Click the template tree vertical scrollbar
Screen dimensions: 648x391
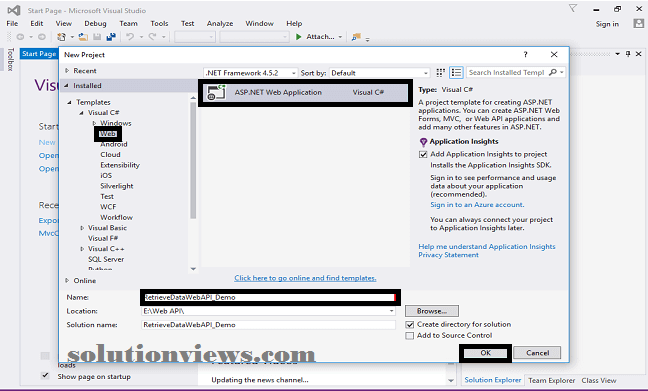point(193,160)
